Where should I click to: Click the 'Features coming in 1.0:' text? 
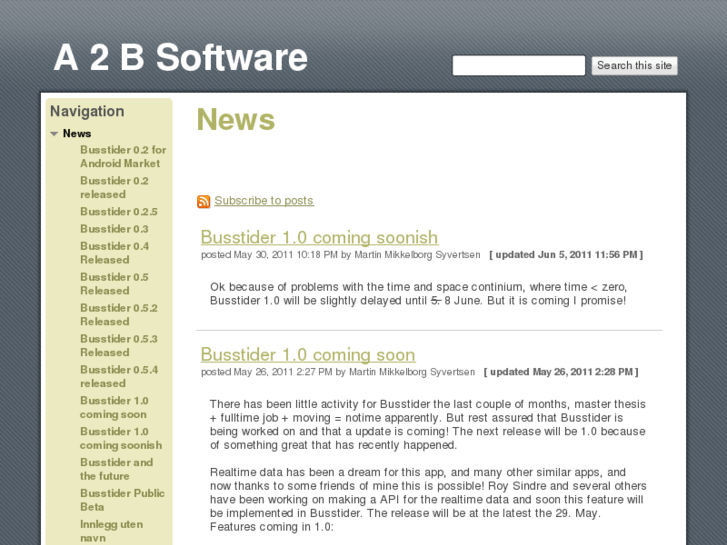coord(272,527)
